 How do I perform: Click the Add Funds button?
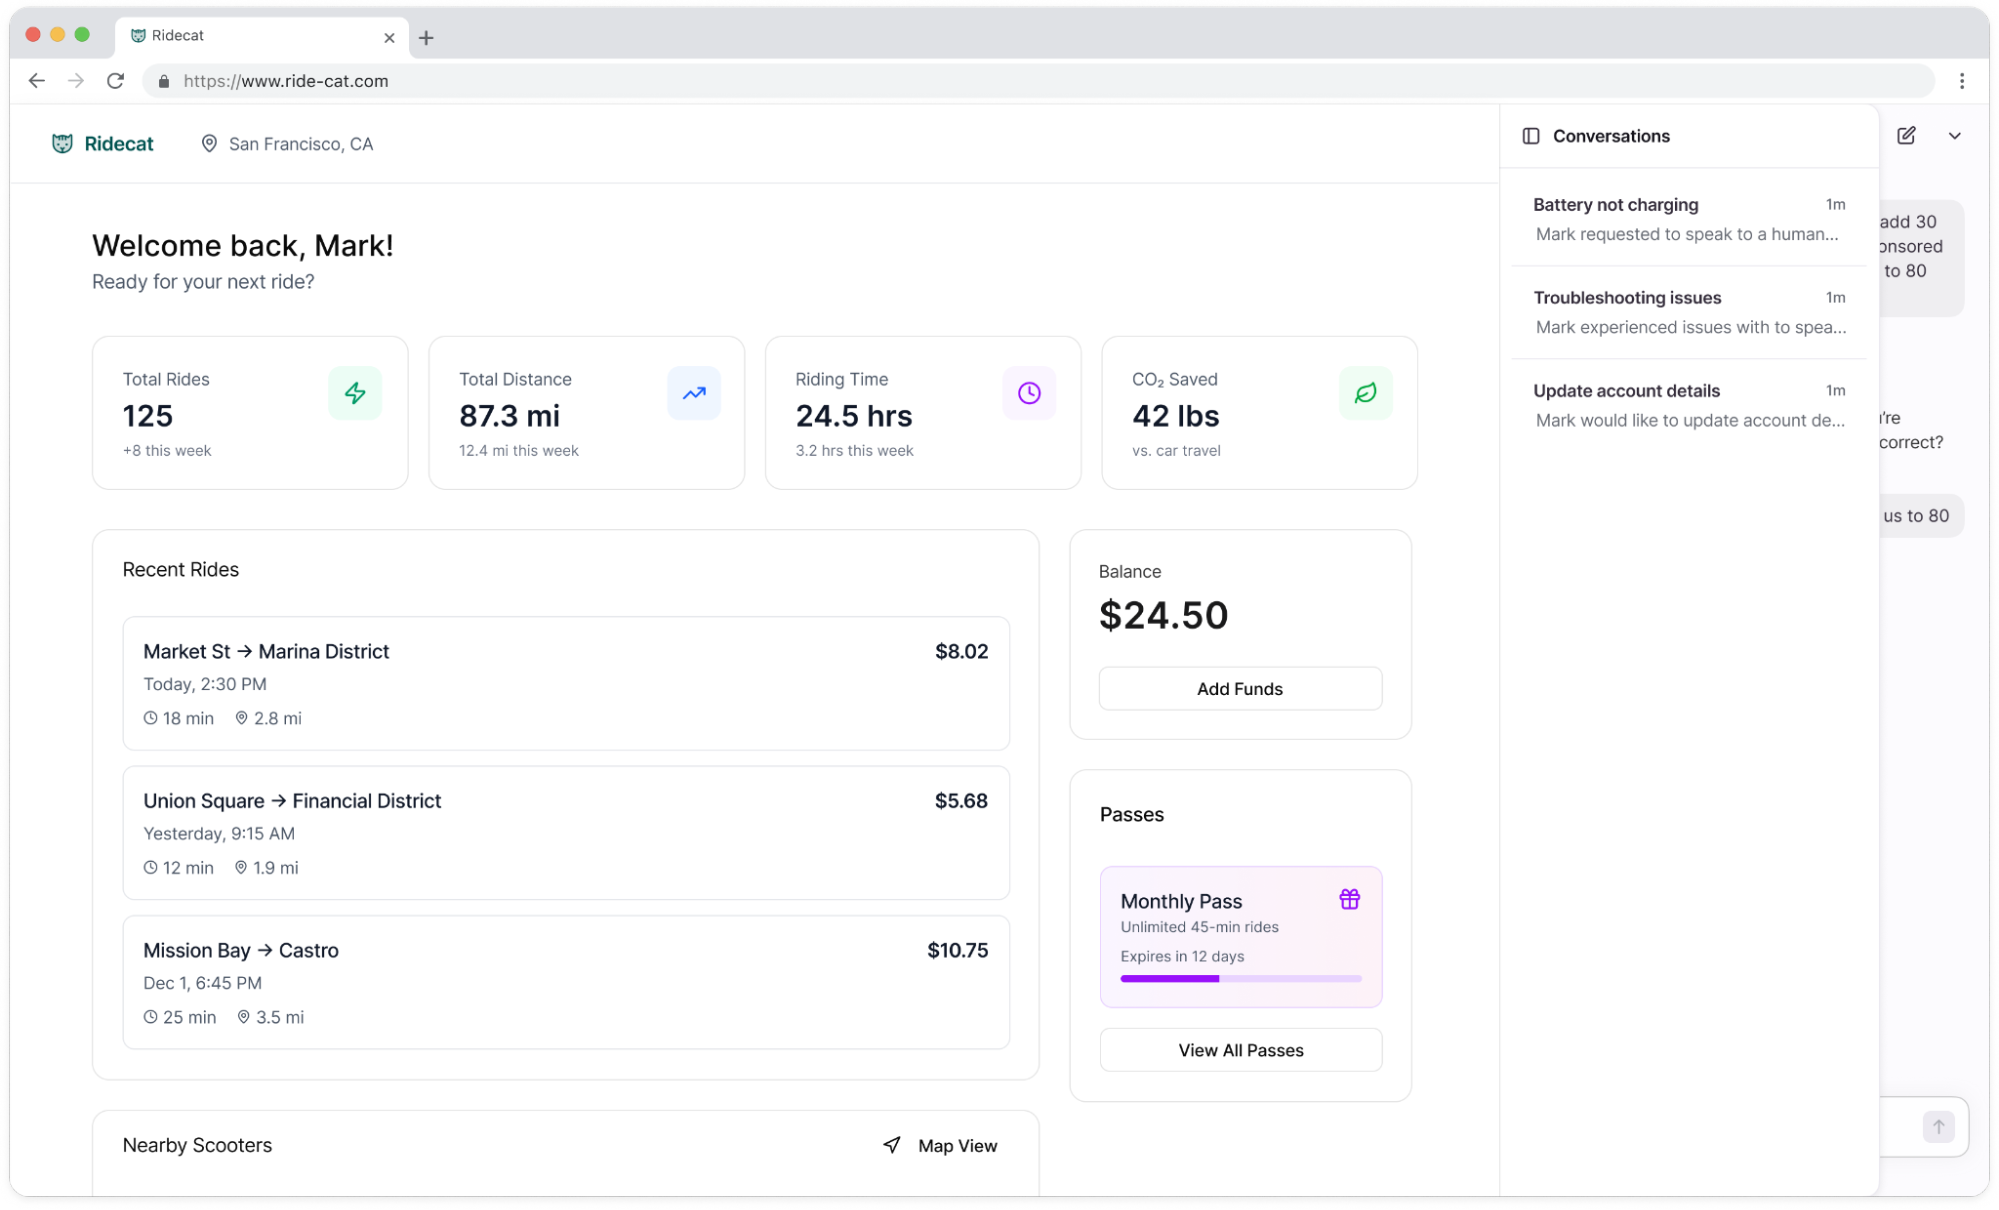[x=1239, y=688]
